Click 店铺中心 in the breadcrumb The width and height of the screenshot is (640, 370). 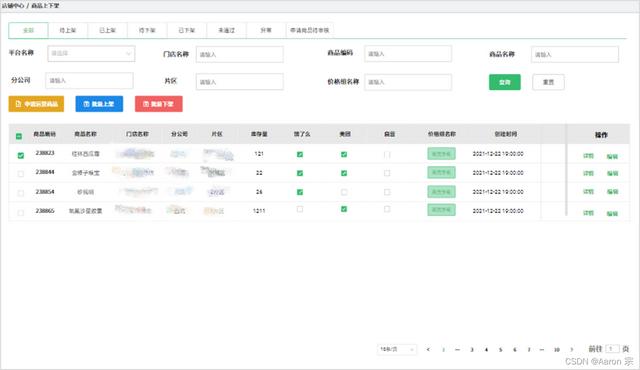click(13, 6)
